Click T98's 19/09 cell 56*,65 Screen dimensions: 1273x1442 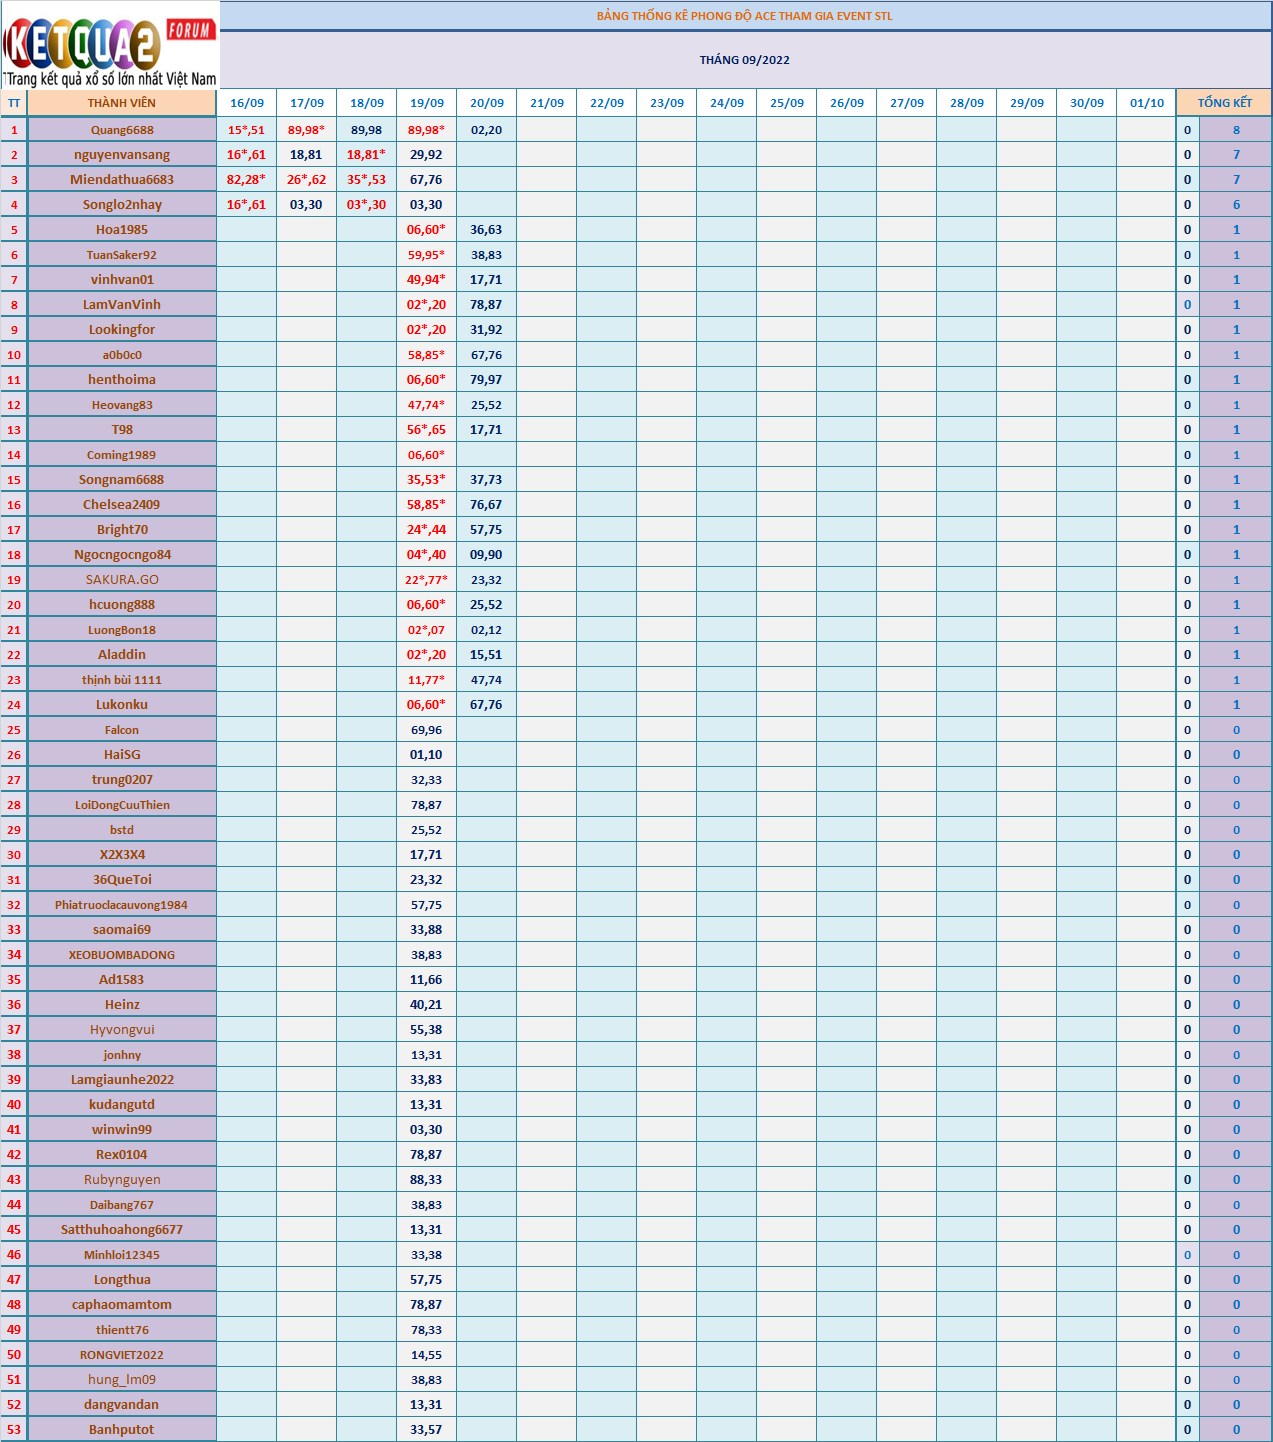(x=427, y=430)
